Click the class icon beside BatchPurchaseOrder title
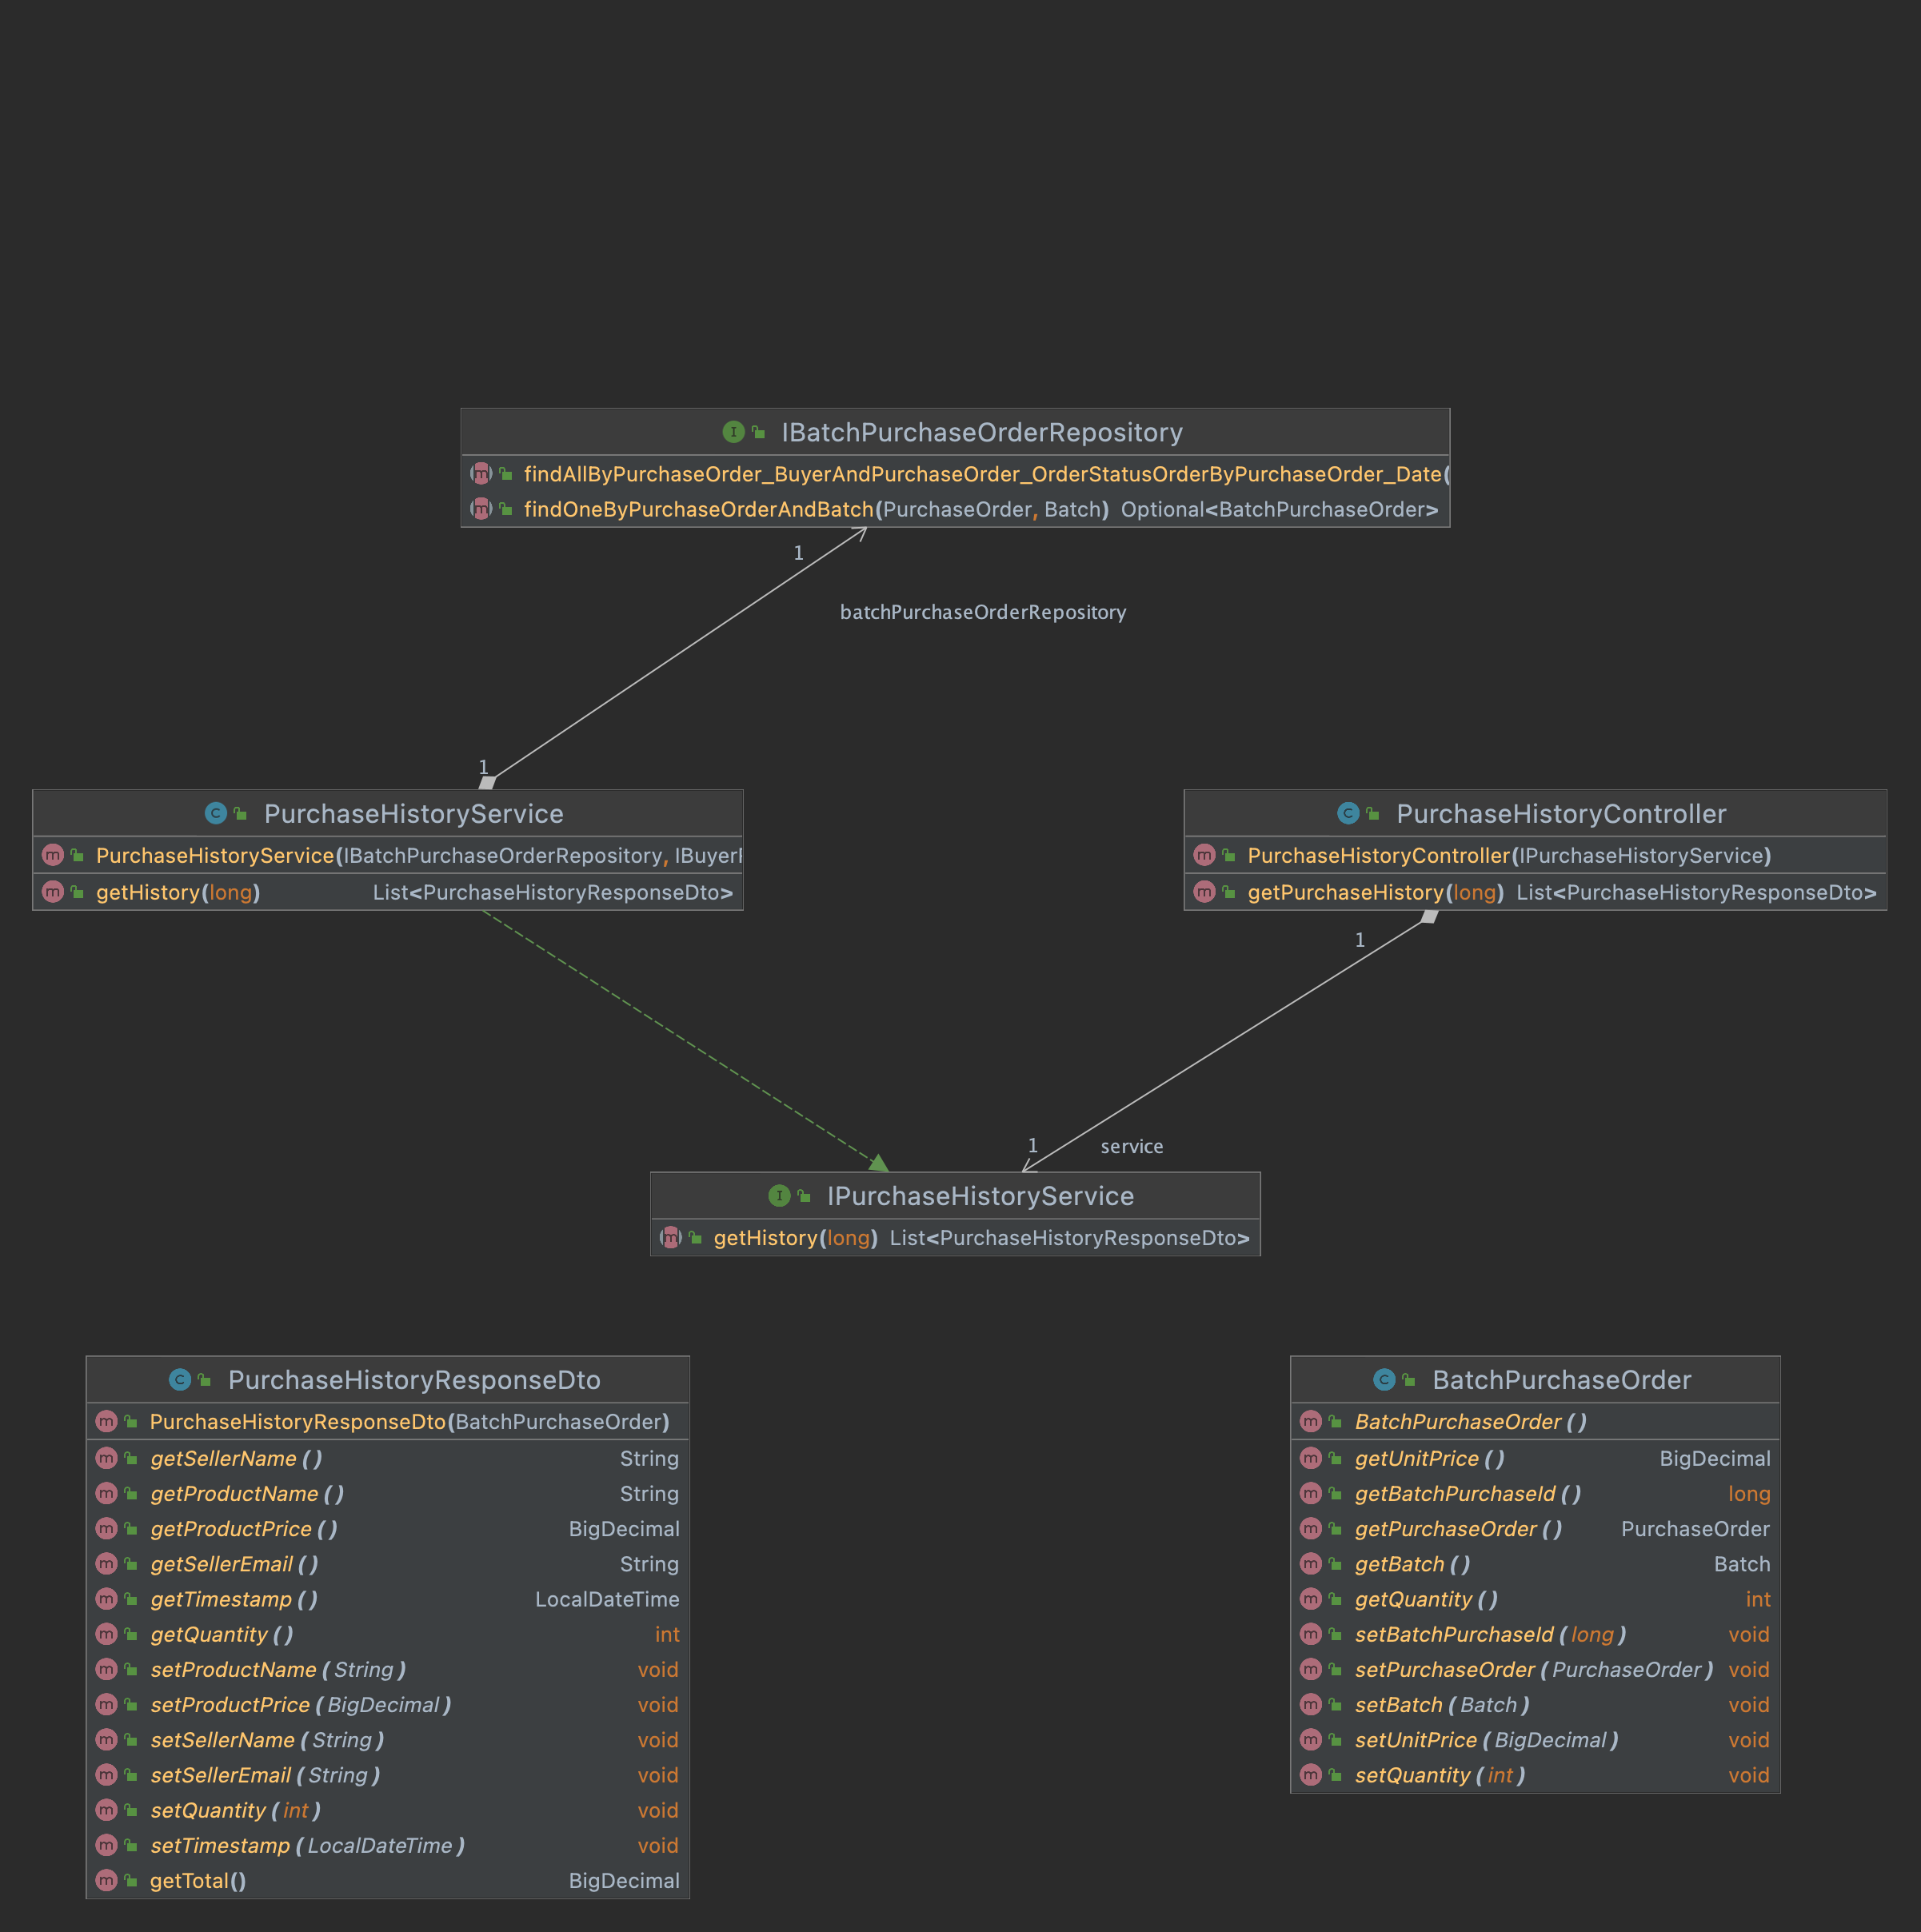Viewport: 1921px width, 1932px height. coord(1384,1379)
